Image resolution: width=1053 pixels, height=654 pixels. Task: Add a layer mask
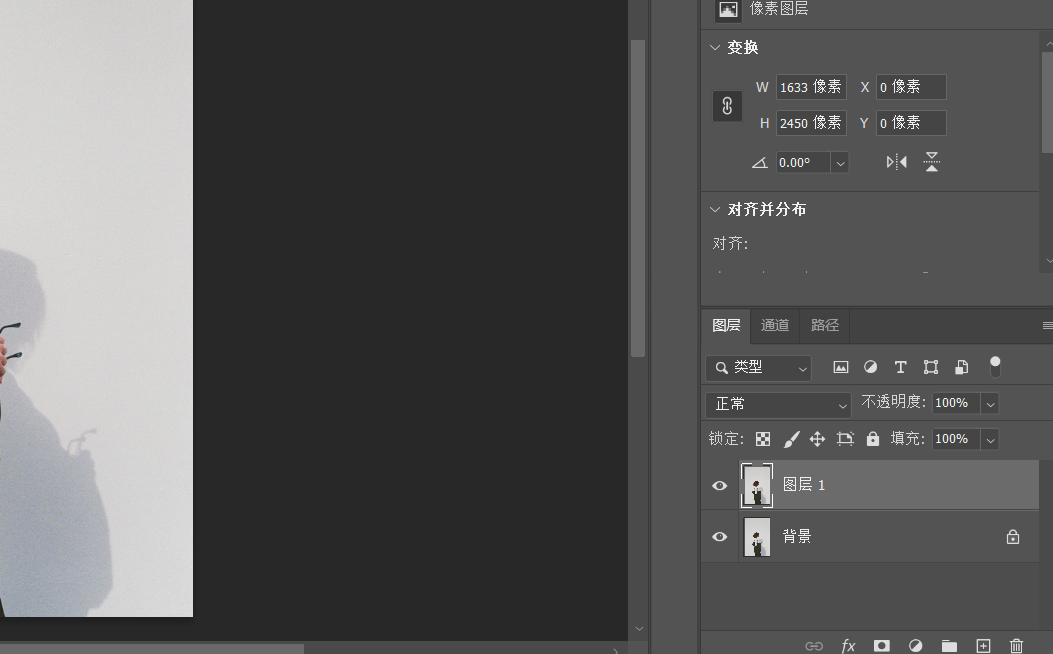coord(882,646)
